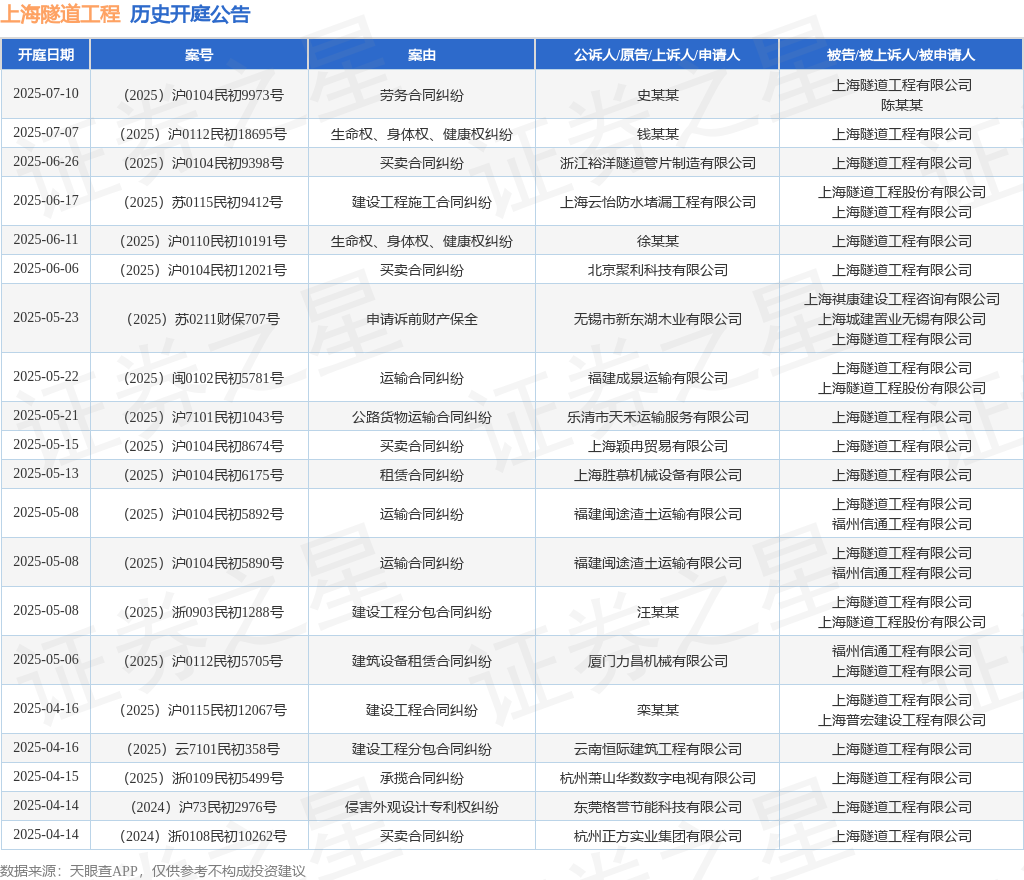The width and height of the screenshot is (1024, 880).
Task: Click case number 浙0108民初10262号
Action: 203,836
